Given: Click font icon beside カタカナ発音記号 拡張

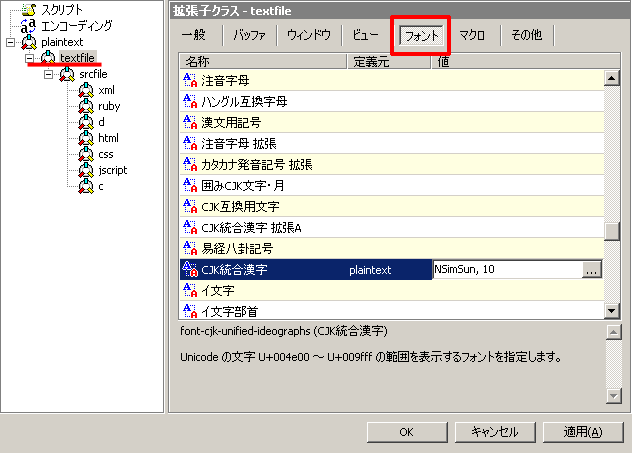Looking at the screenshot, I should [x=190, y=164].
